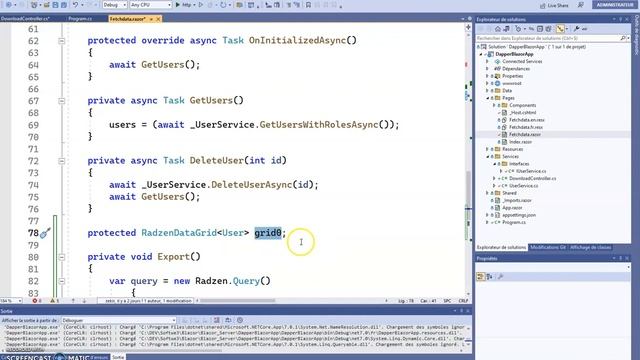
Task: Toggle the highlighted Sync with Active Document button
Action: pyautogui.click(x=560, y=29)
